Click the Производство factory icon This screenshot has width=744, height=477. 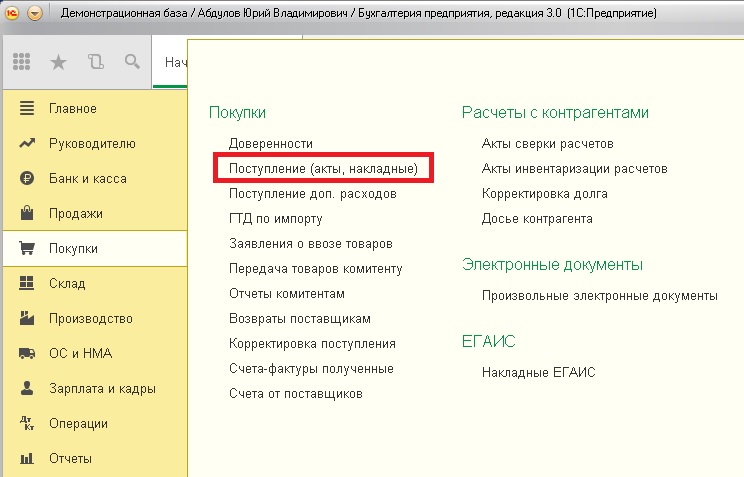27,318
